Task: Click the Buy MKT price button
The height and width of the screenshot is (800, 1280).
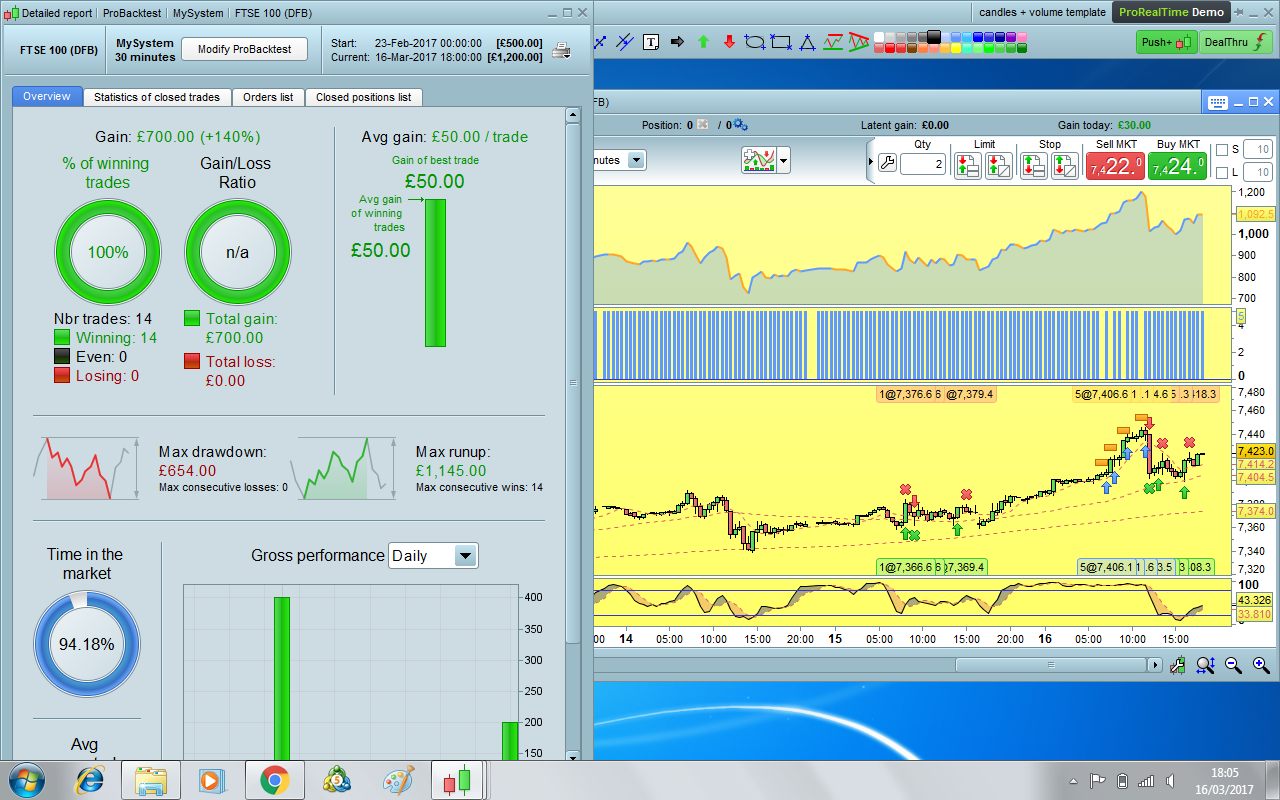Action: click(1179, 166)
